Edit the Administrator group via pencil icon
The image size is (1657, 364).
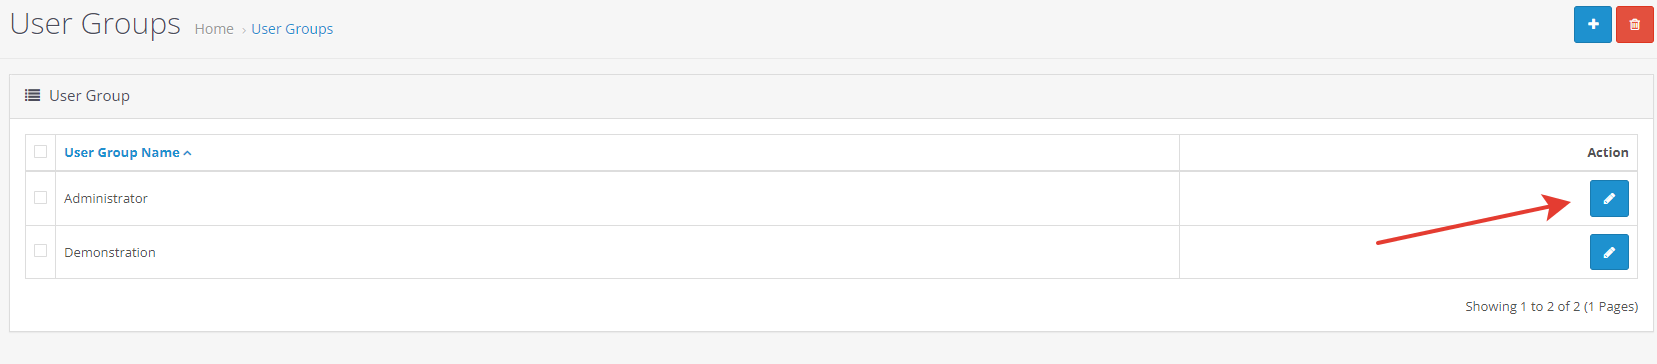1609,198
